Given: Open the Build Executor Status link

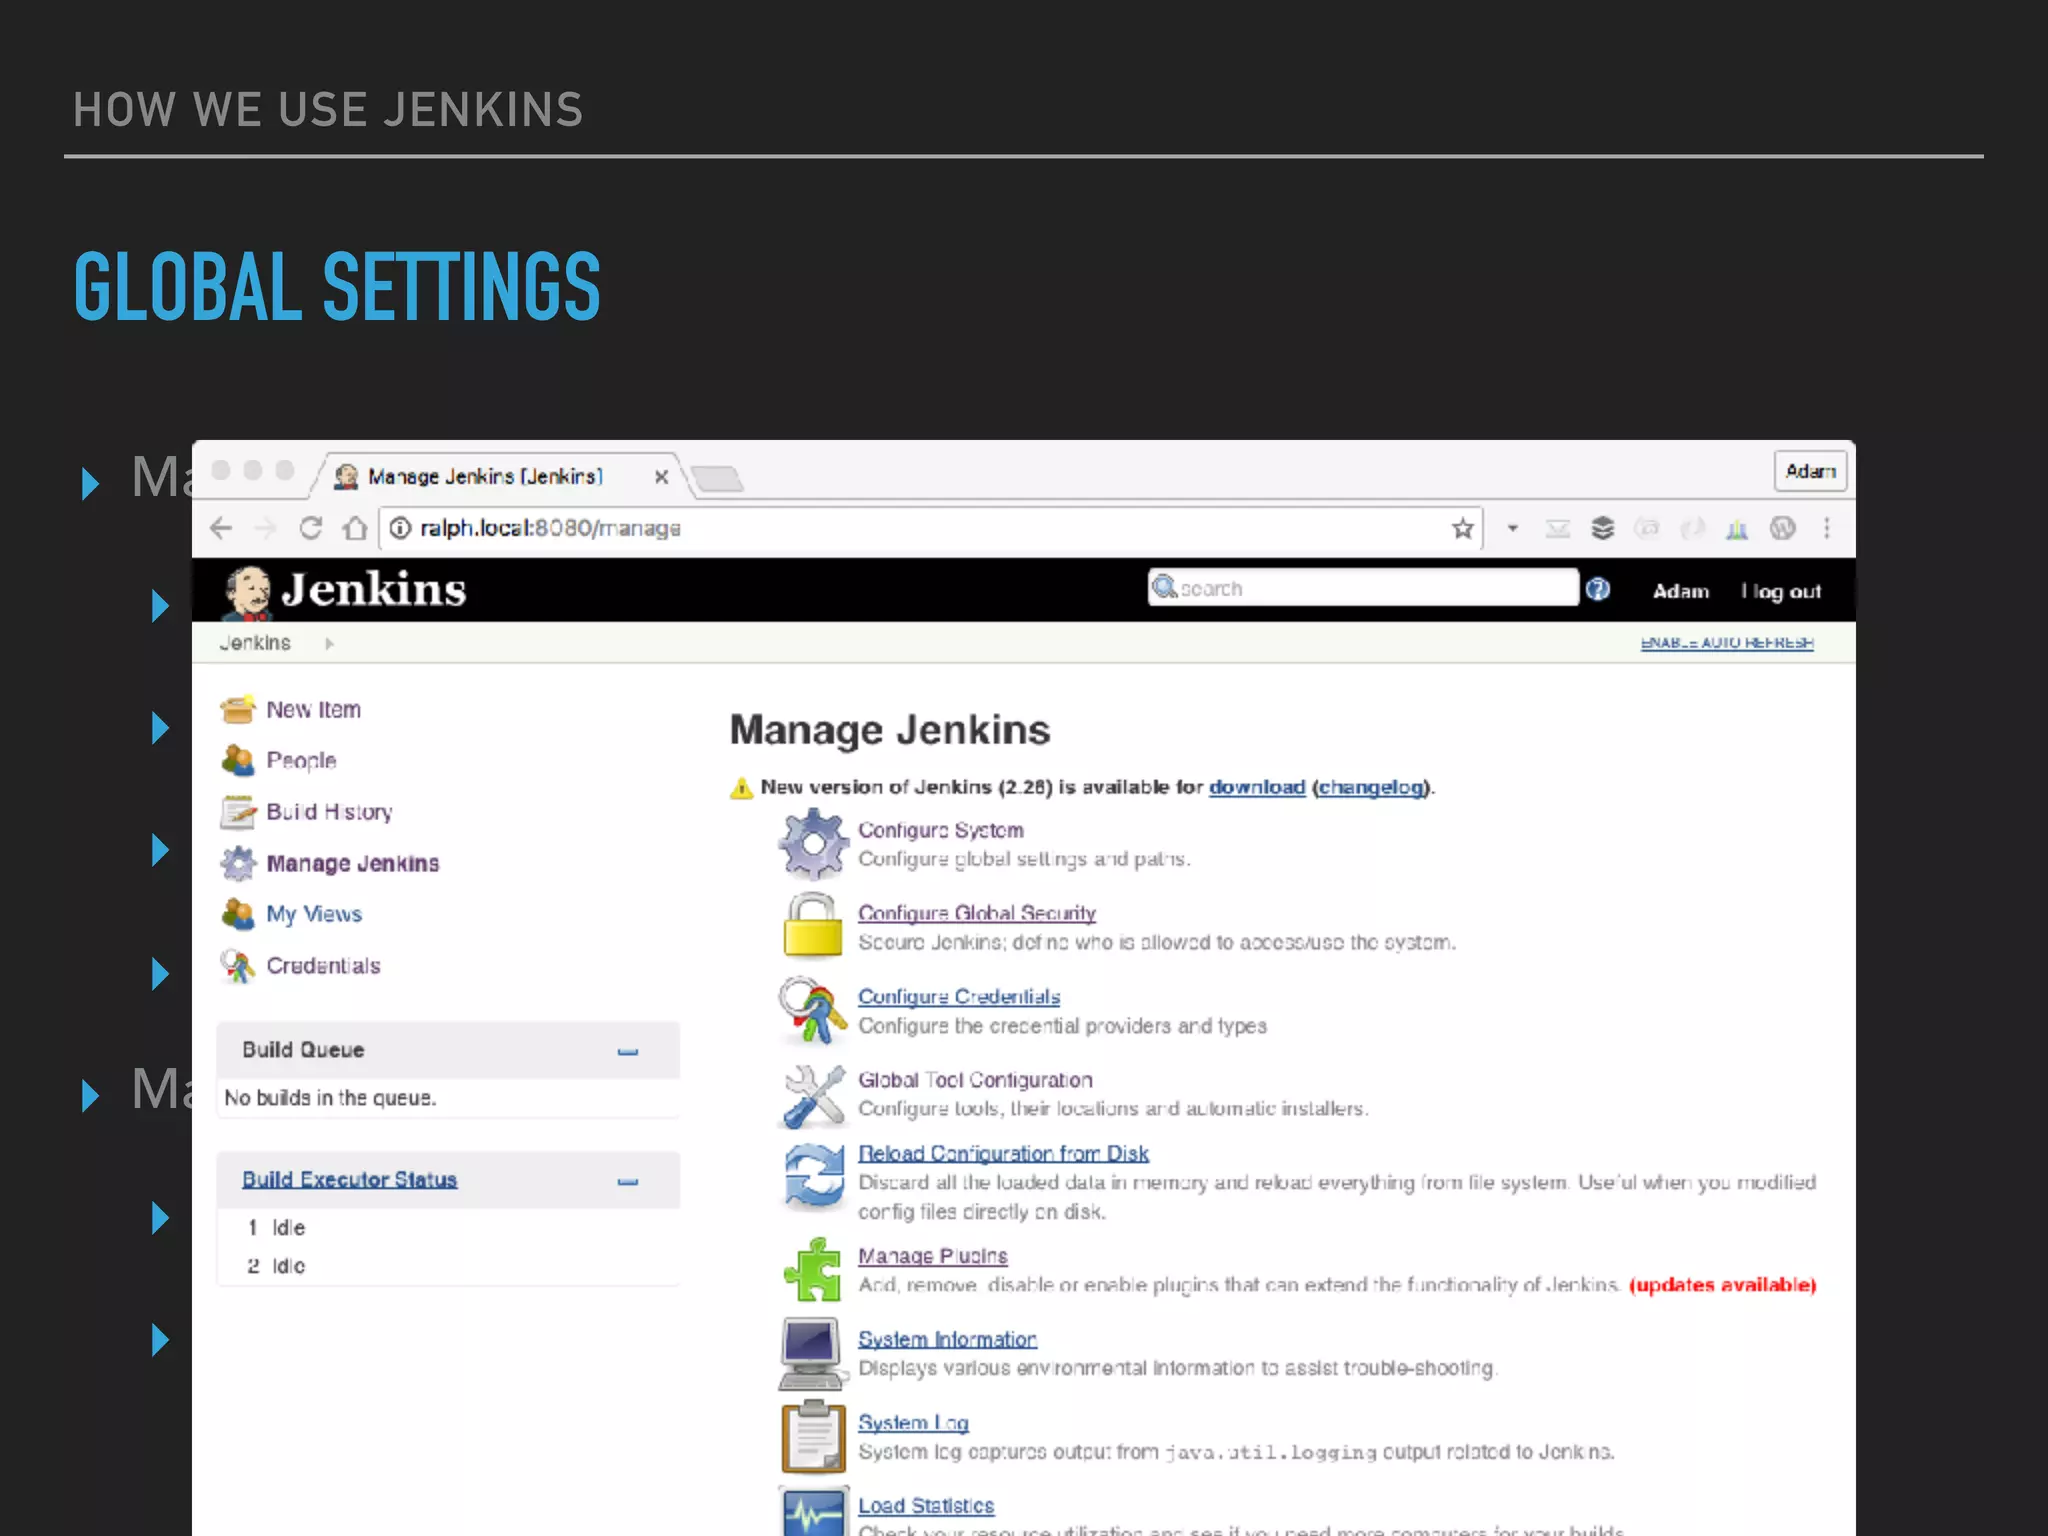Looking at the screenshot, I should [349, 1180].
